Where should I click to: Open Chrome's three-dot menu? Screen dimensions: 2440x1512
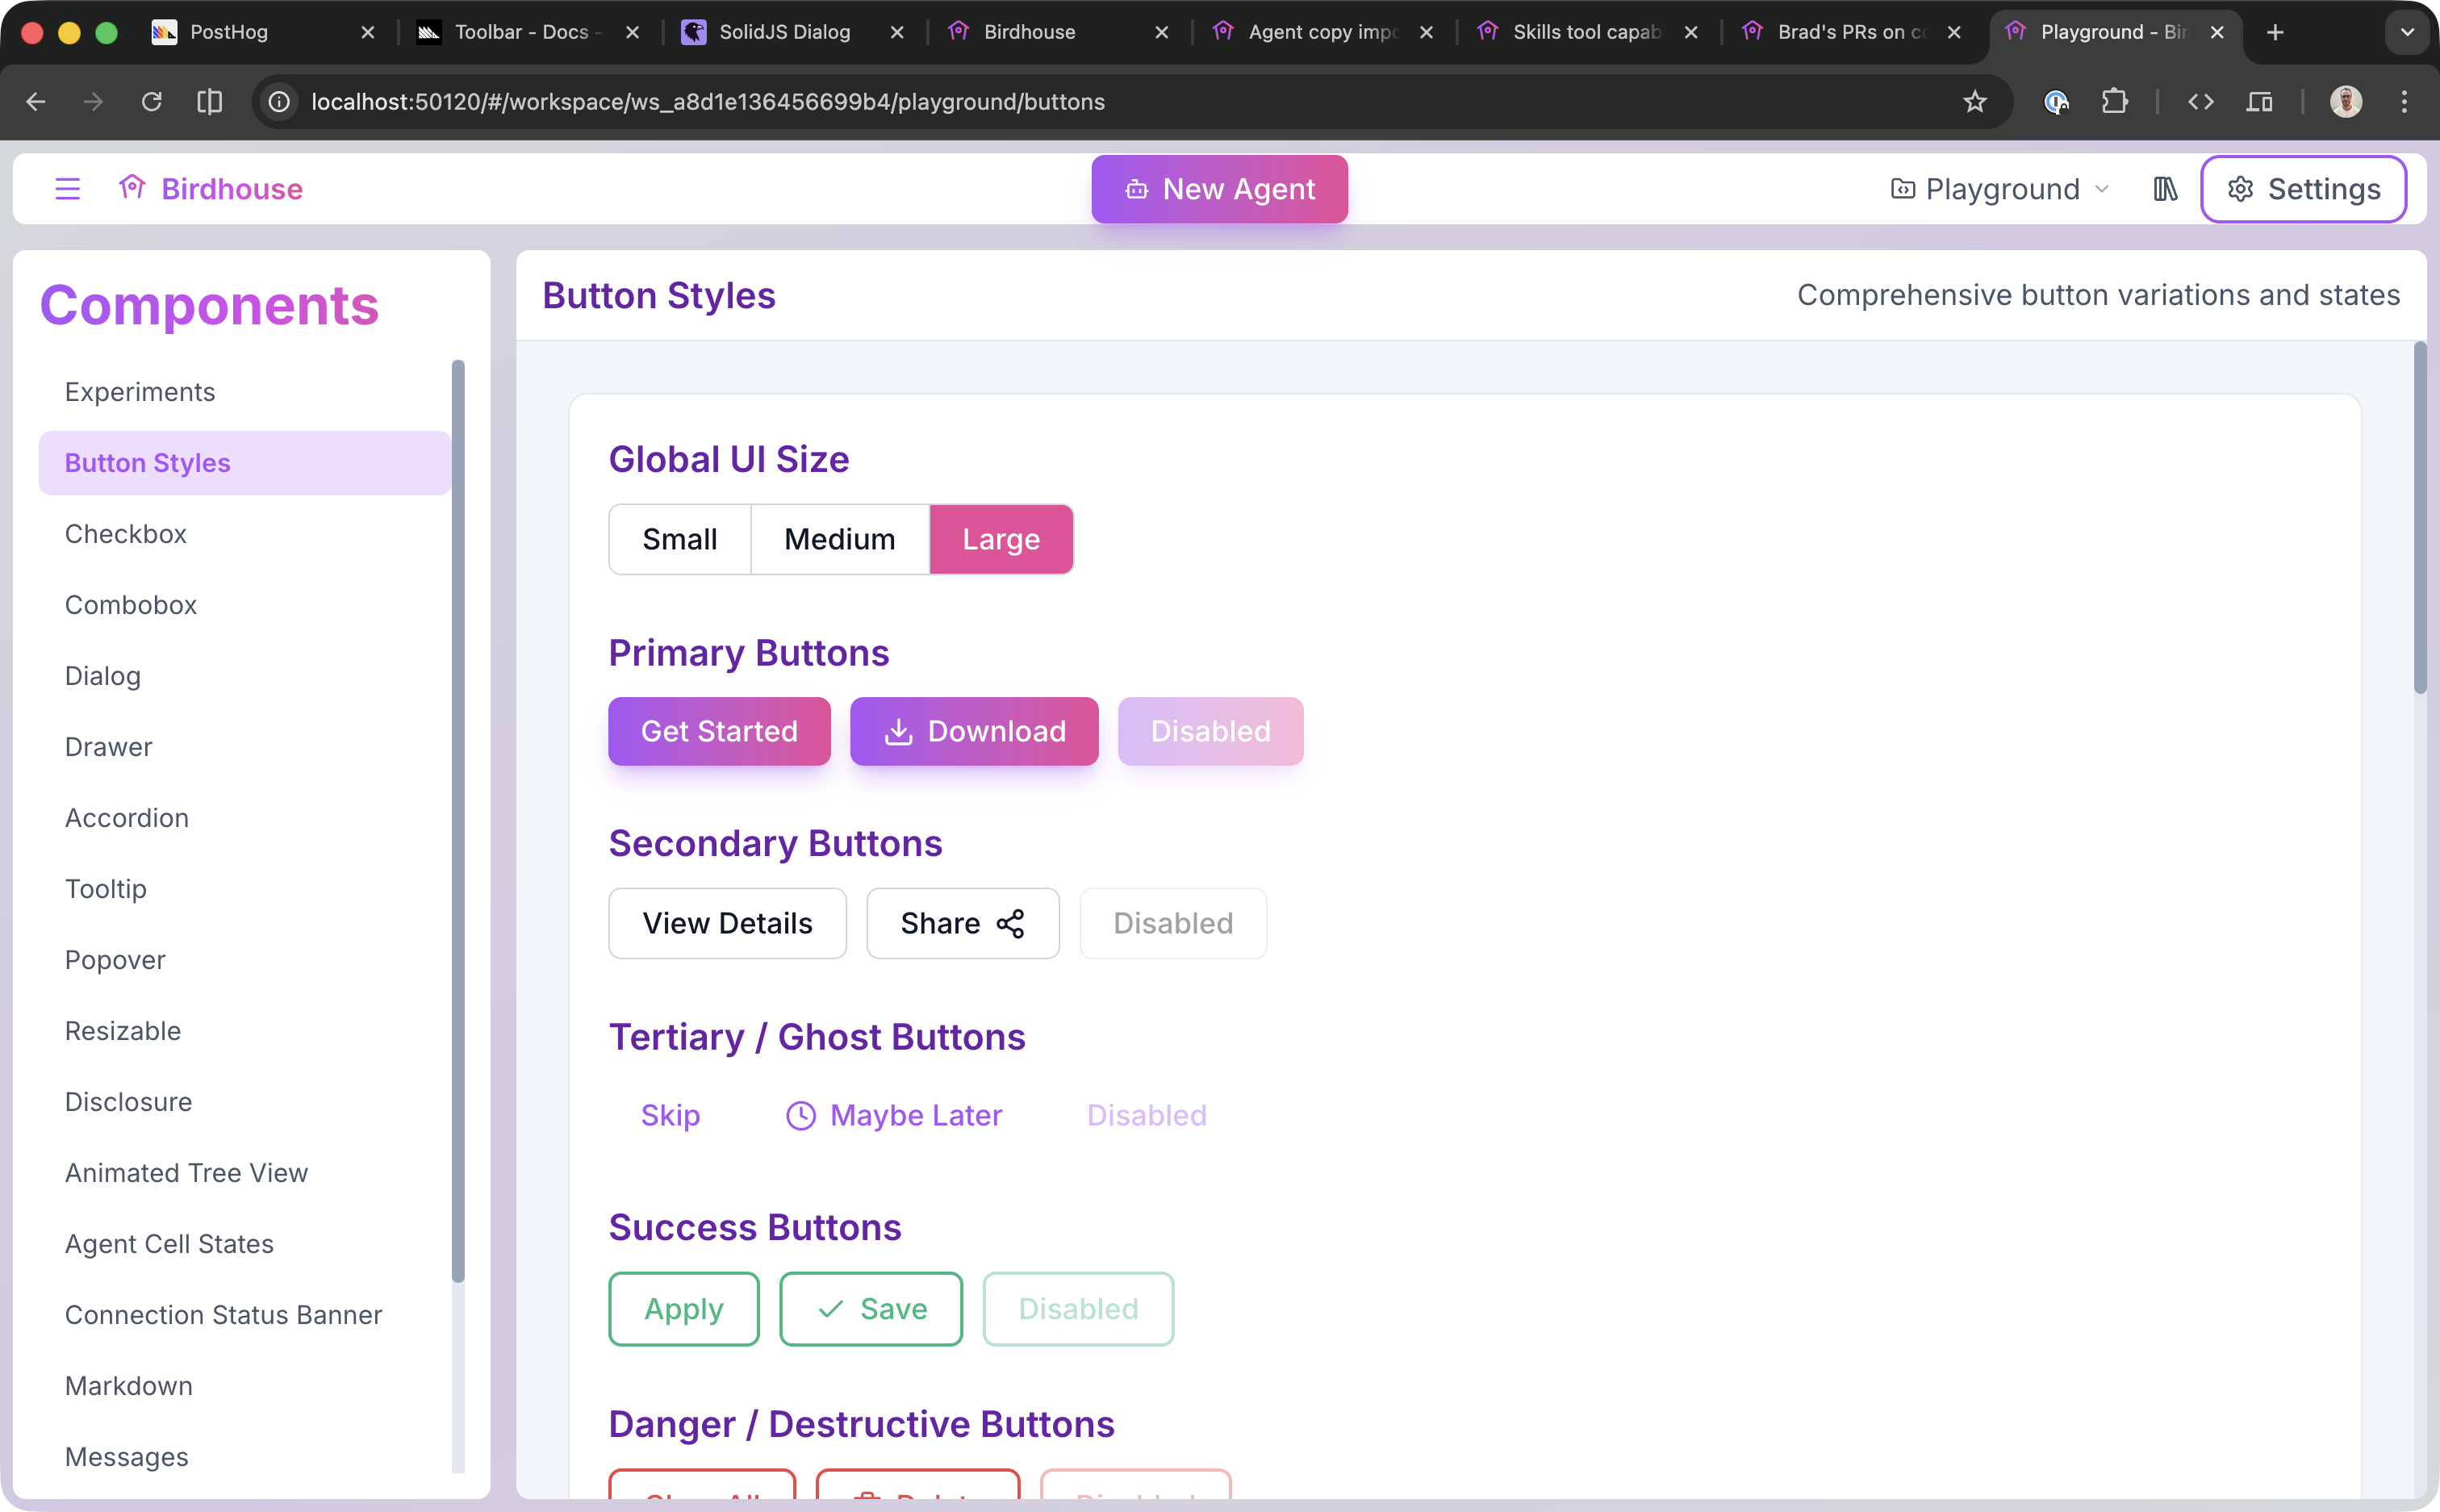pos(2404,102)
